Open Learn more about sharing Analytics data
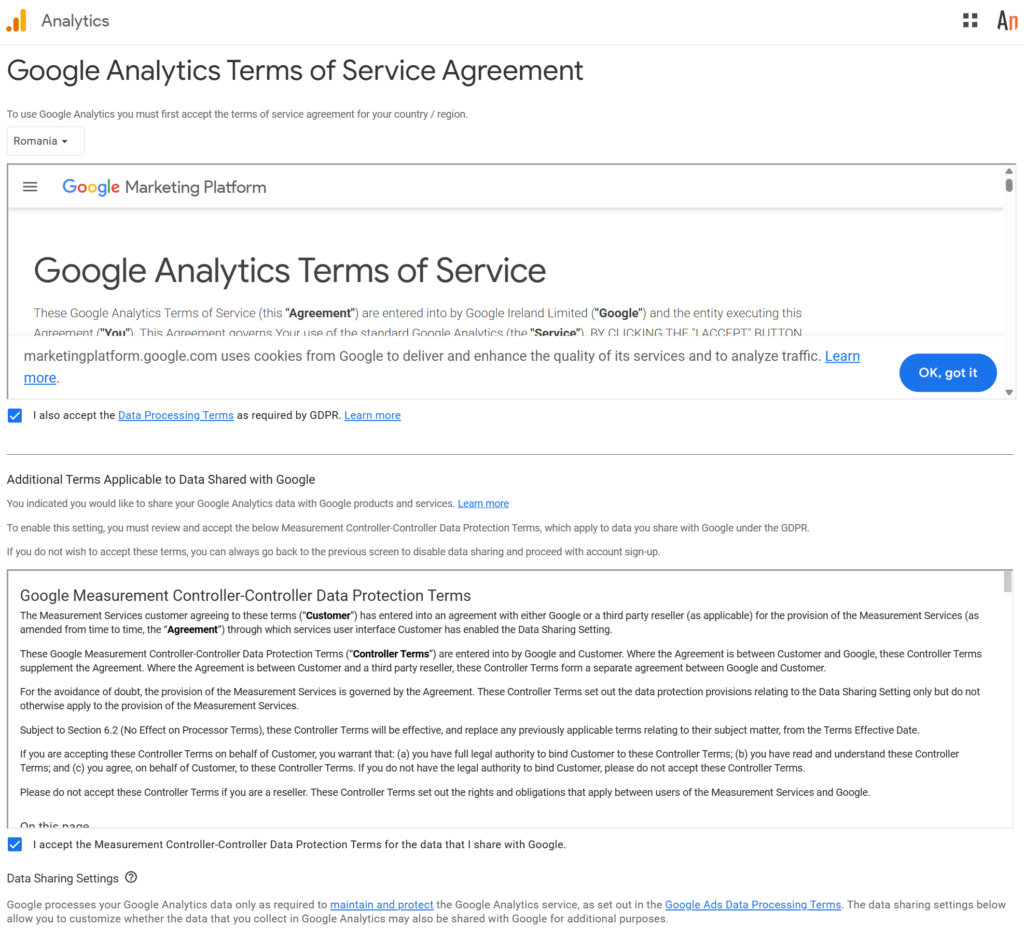This screenshot has width=1024, height=940. click(483, 503)
